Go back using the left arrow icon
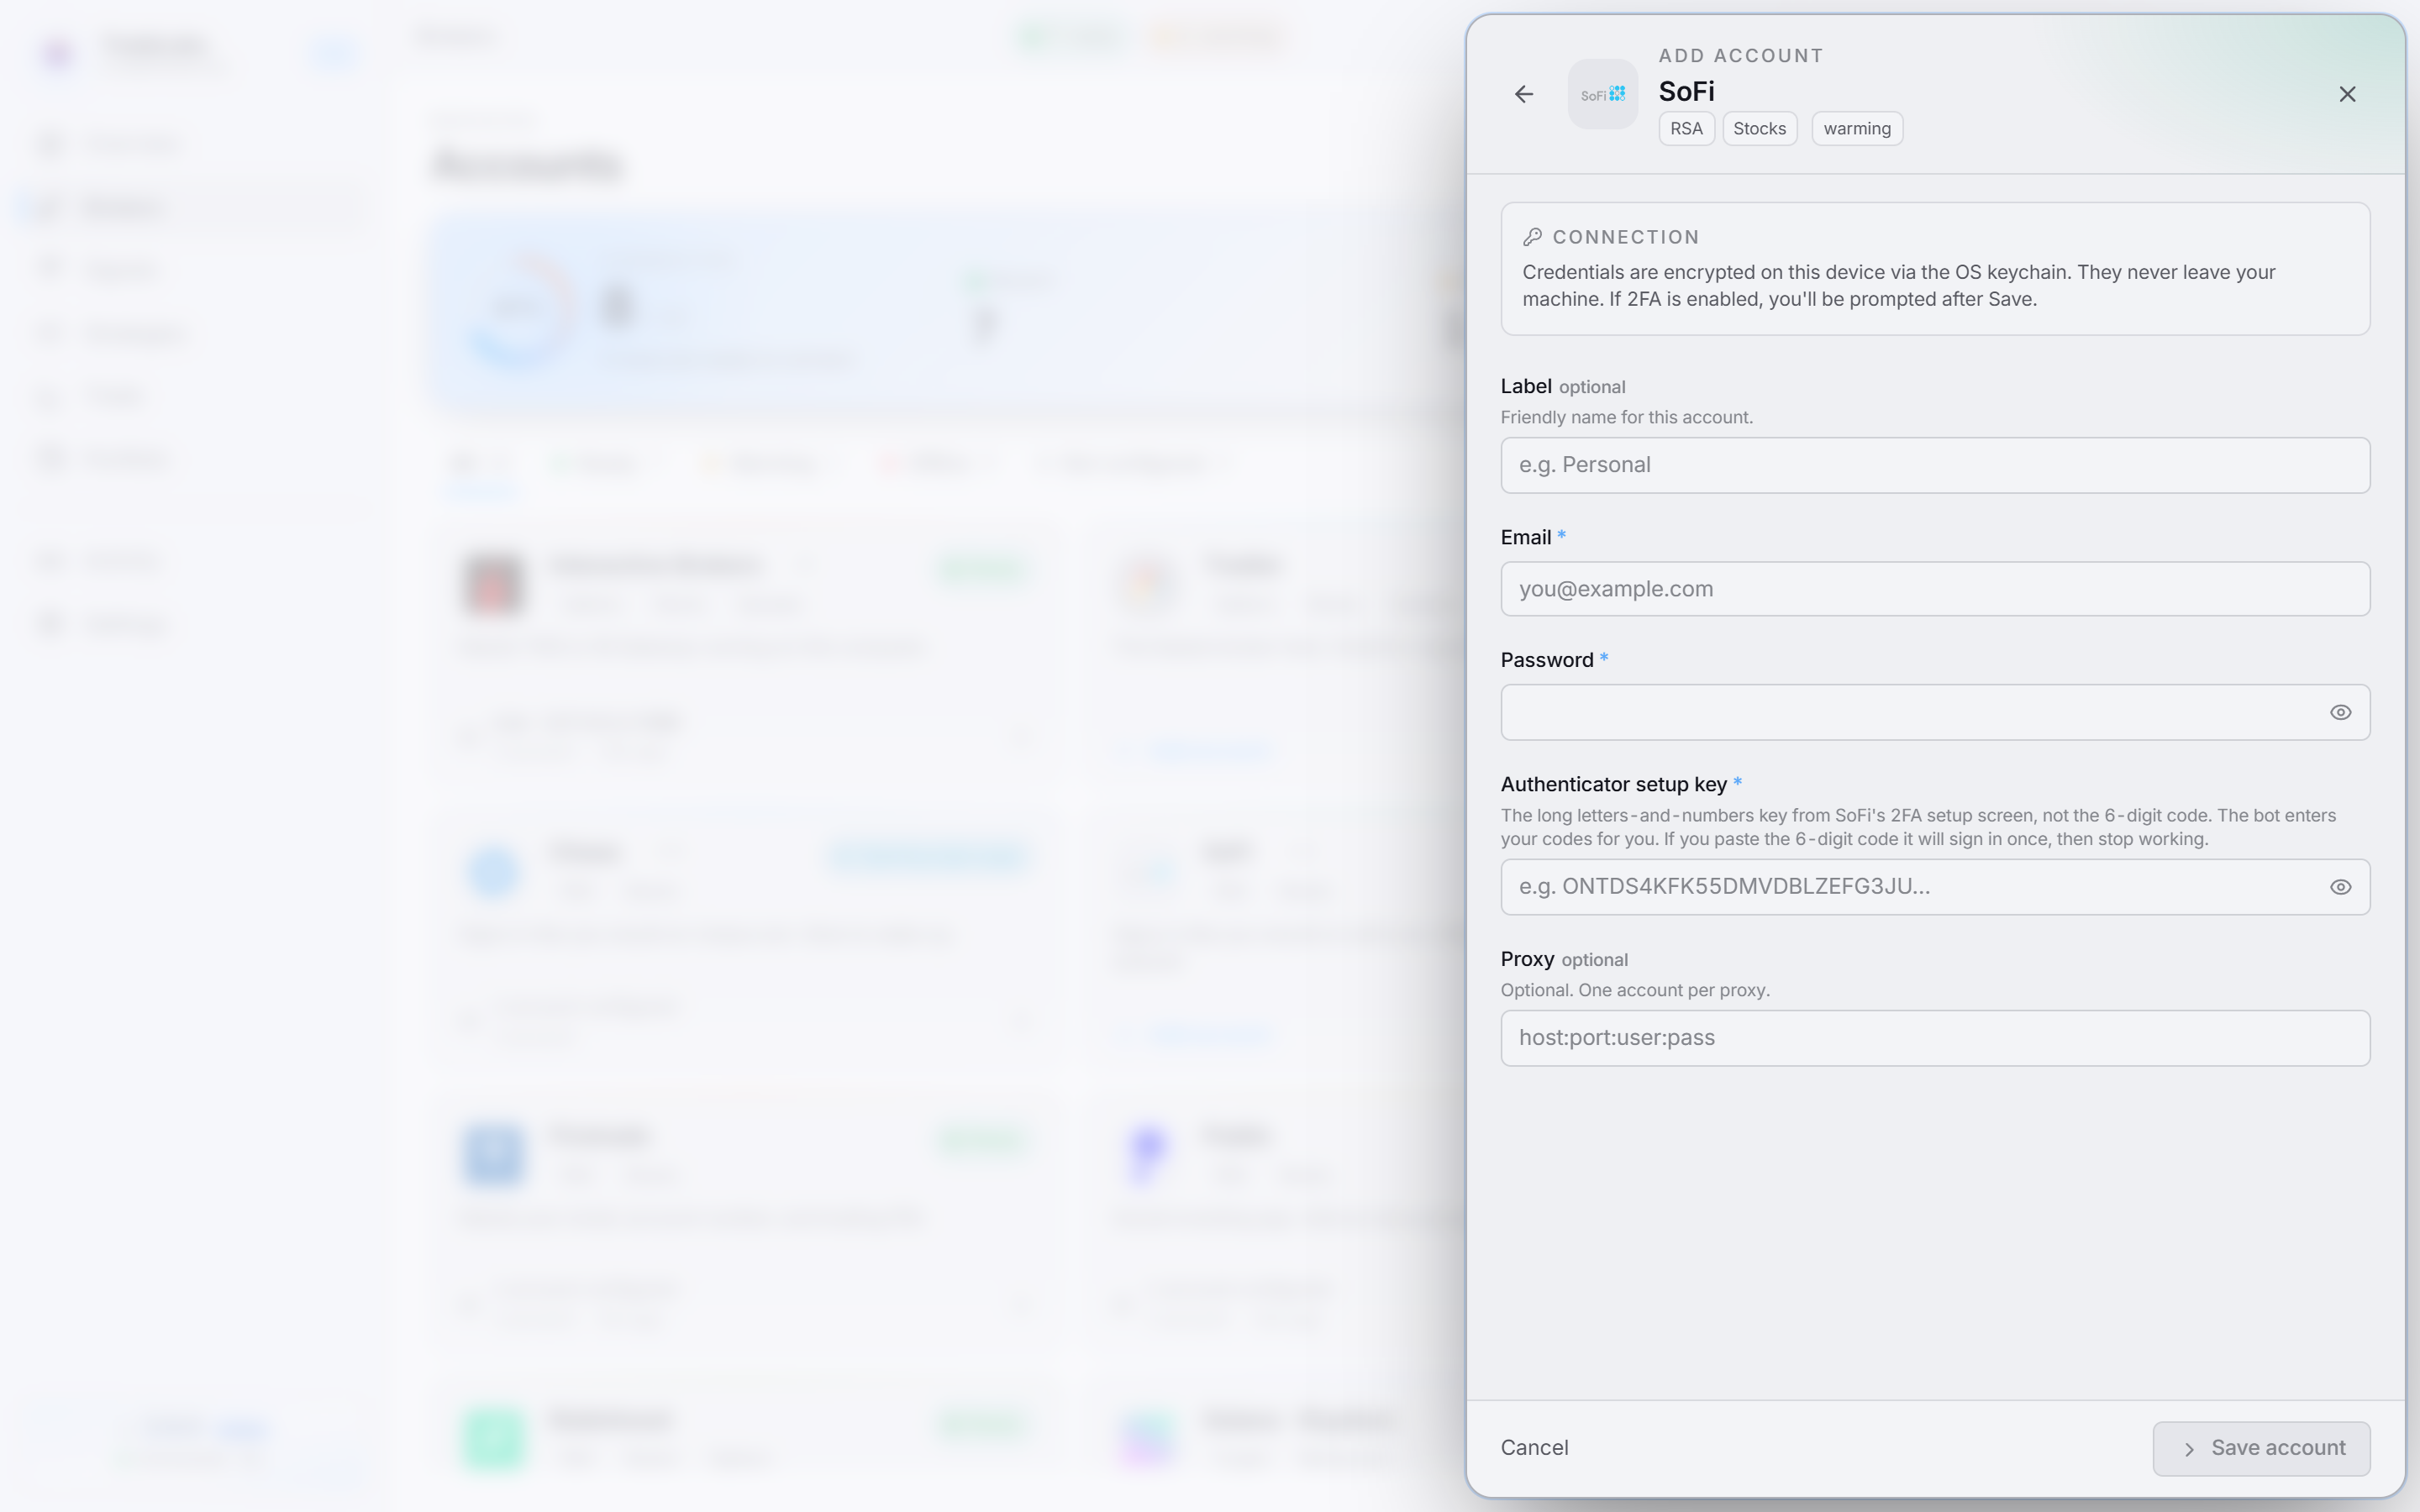Viewport: 2420px width, 1512px height. [x=1523, y=94]
